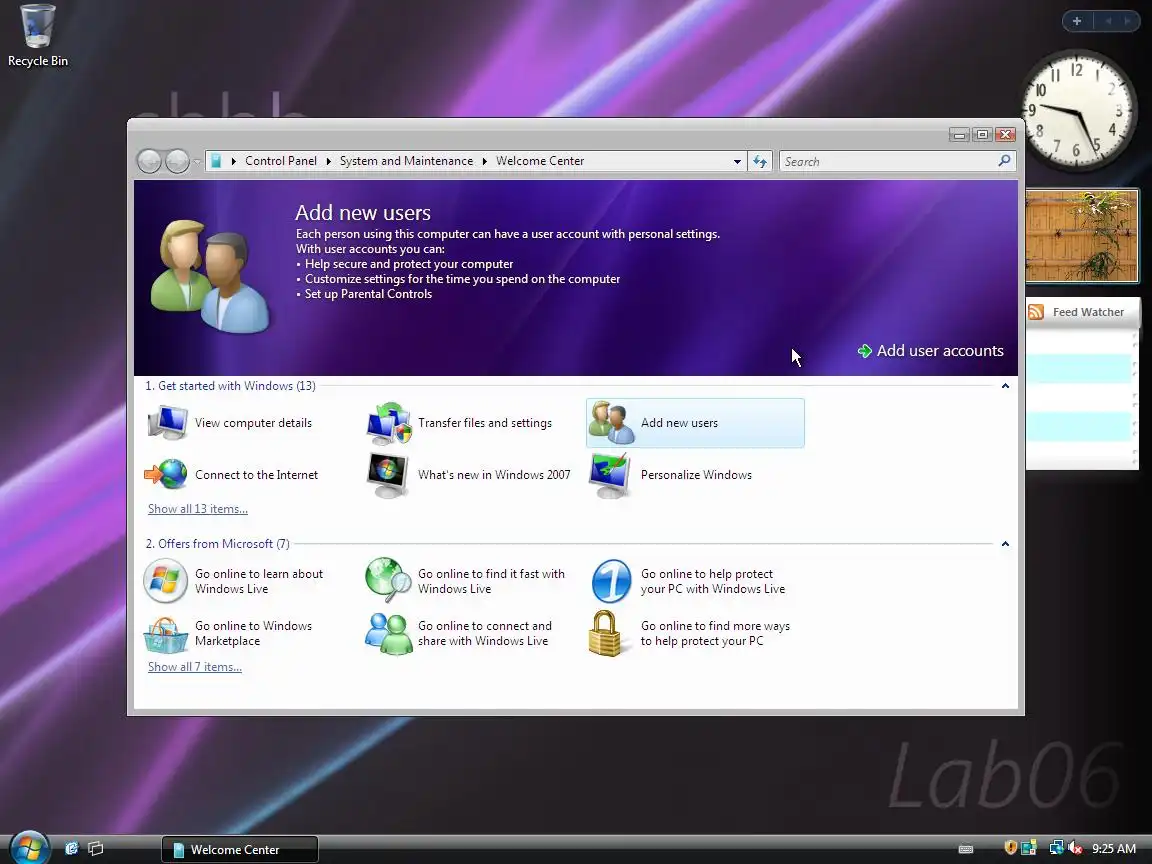Image resolution: width=1152 pixels, height=864 pixels.
Task: Click the System and Maintenance breadcrumb
Action: click(406, 161)
